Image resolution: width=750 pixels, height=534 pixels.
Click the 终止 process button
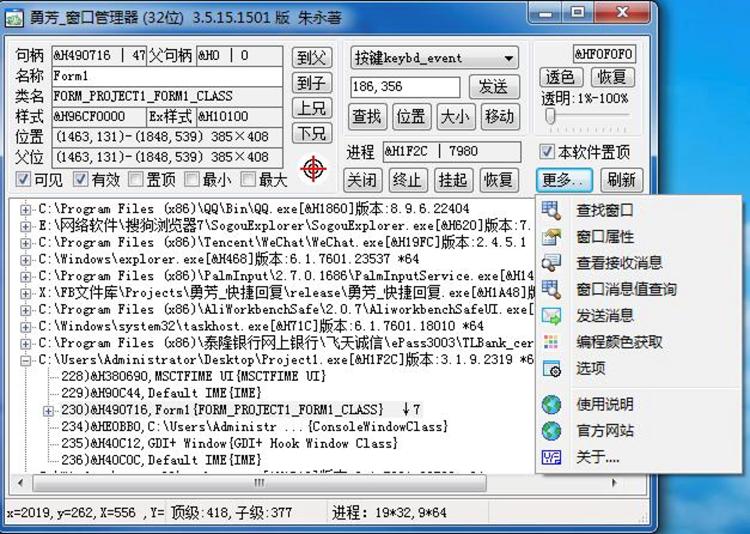[408, 180]
